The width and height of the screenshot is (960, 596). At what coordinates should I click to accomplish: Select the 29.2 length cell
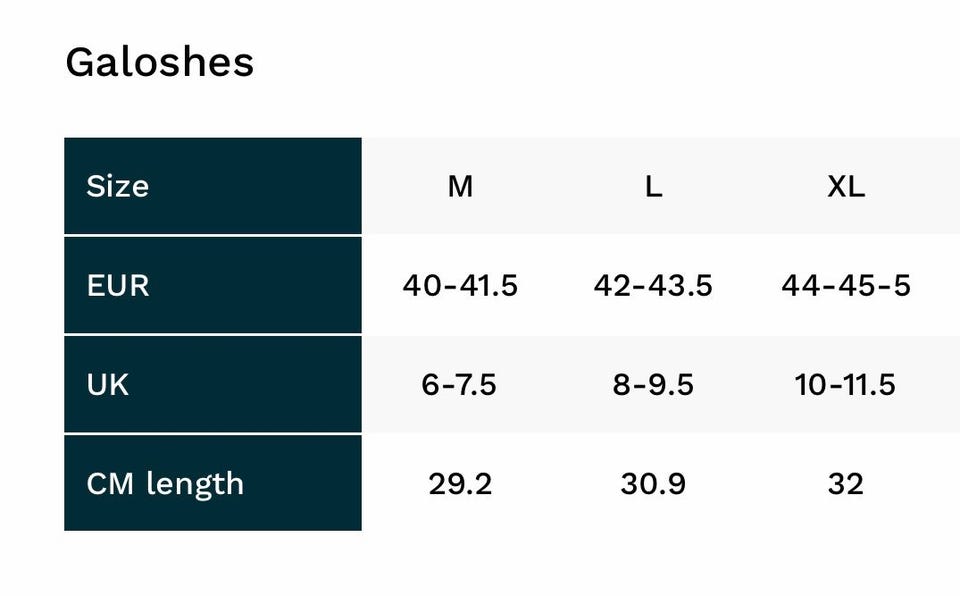point(460,483)
